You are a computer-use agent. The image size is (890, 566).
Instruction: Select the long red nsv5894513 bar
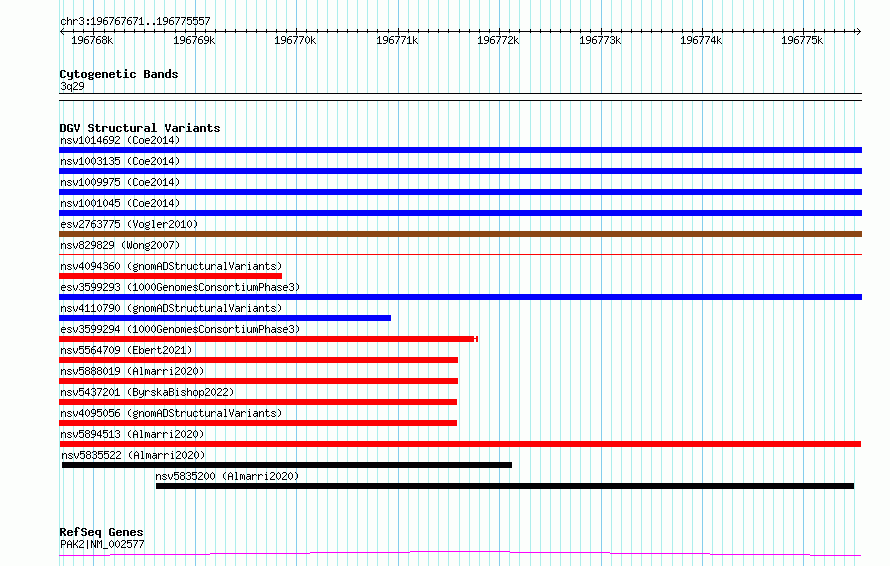(460, 444)
